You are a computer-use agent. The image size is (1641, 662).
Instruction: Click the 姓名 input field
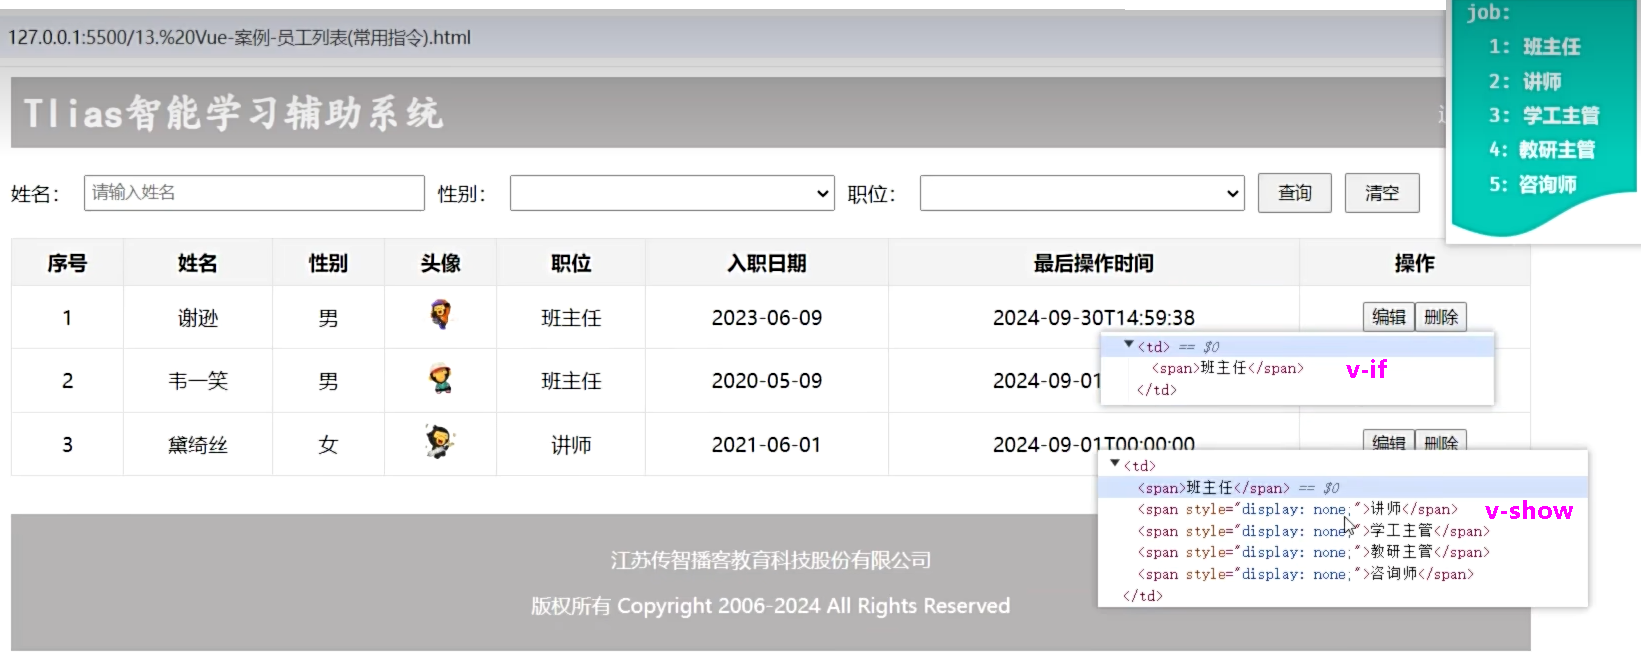coord(254,193)
